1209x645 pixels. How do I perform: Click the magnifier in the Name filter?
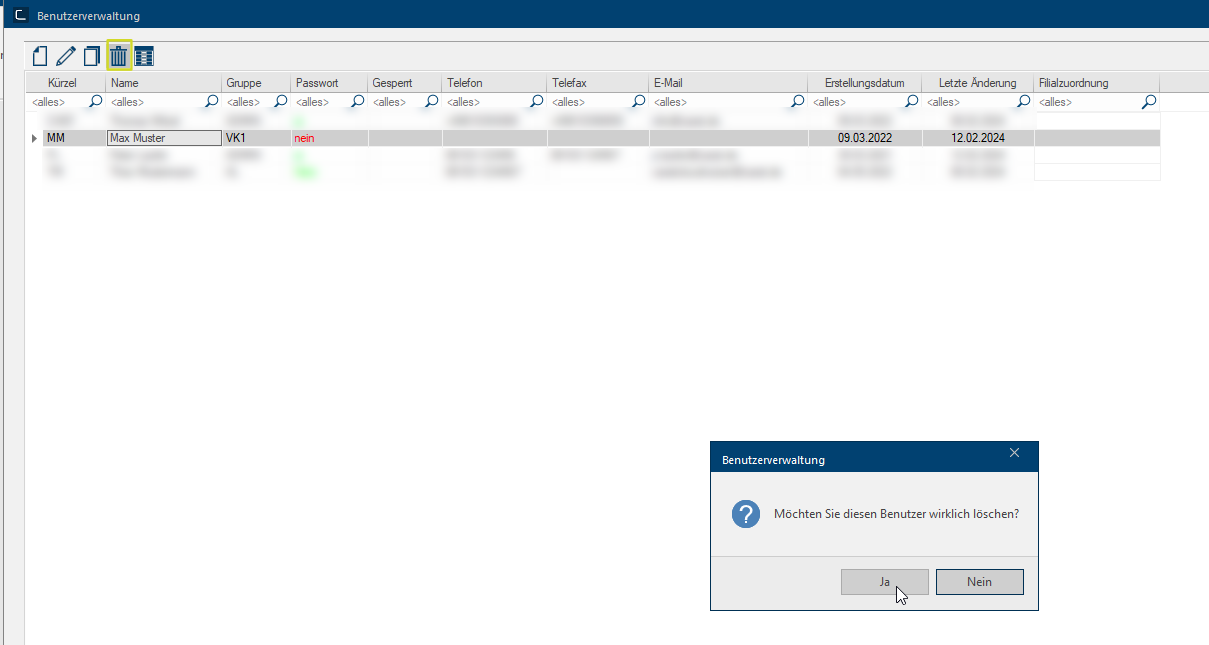pyautogui.click(x=212, y=102)
